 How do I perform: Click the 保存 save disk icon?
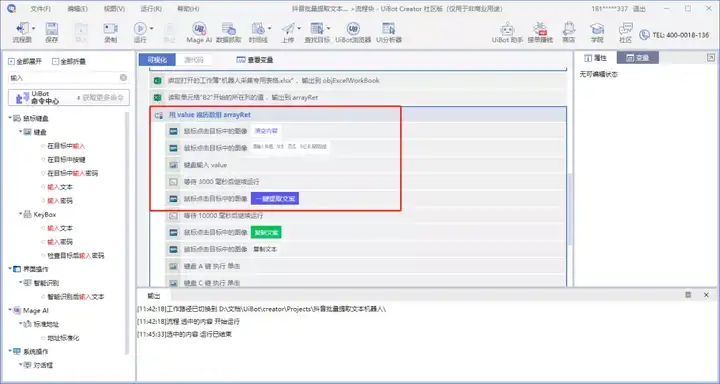click(51, 28)
